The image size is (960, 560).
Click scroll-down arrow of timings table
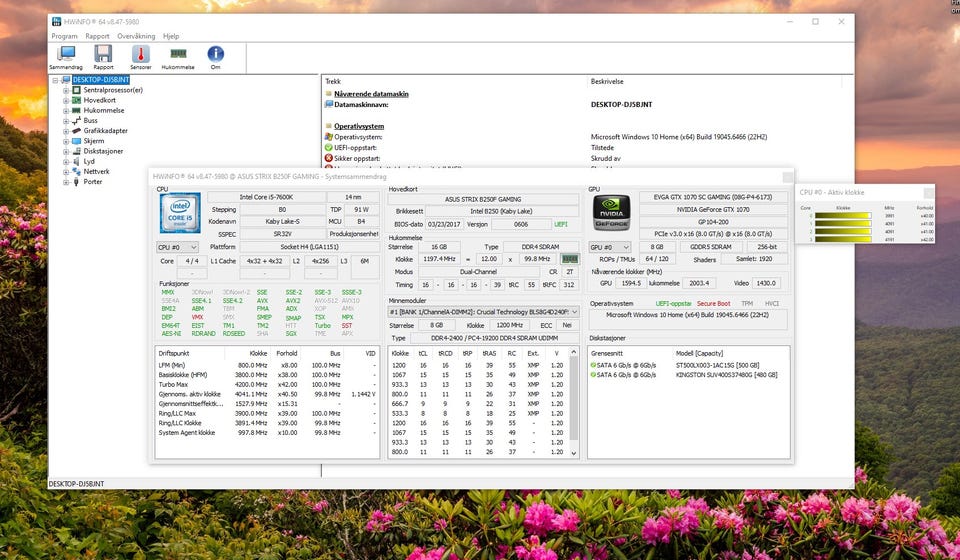click(x=574, y=453)
